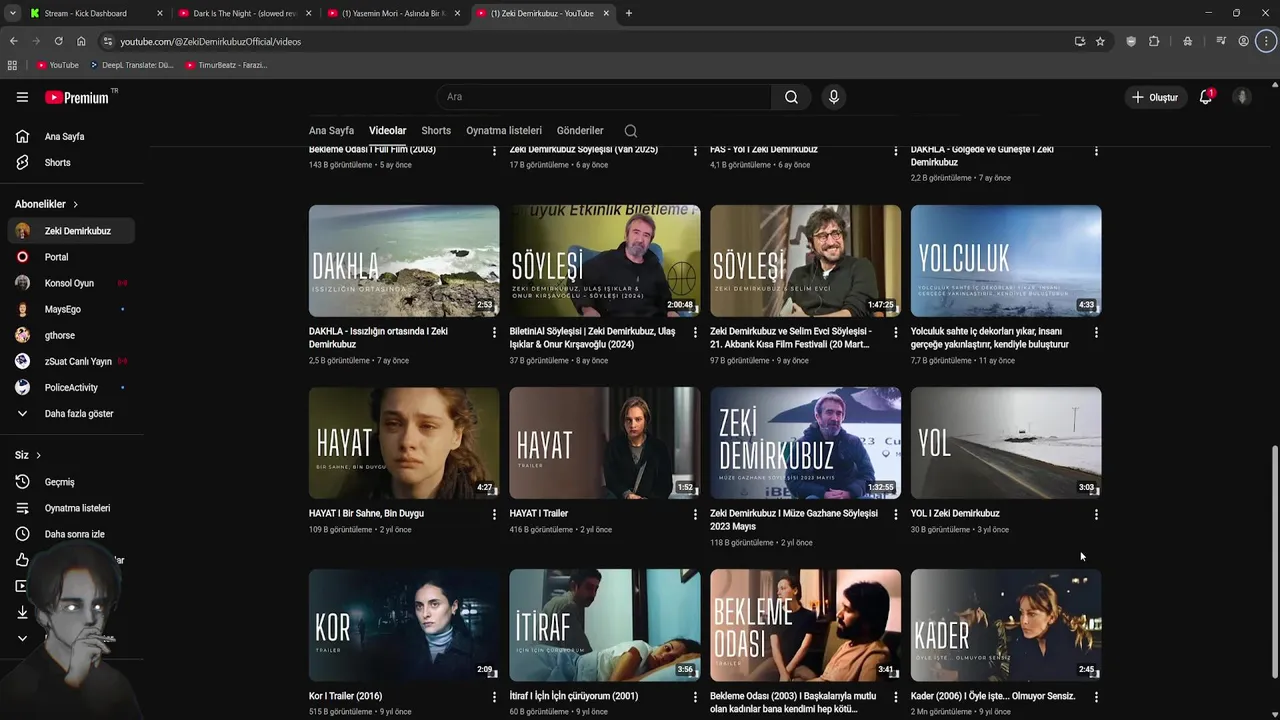Activate voice search microphone
Viewport: 1280px width, 720px height.
(833, 97)
